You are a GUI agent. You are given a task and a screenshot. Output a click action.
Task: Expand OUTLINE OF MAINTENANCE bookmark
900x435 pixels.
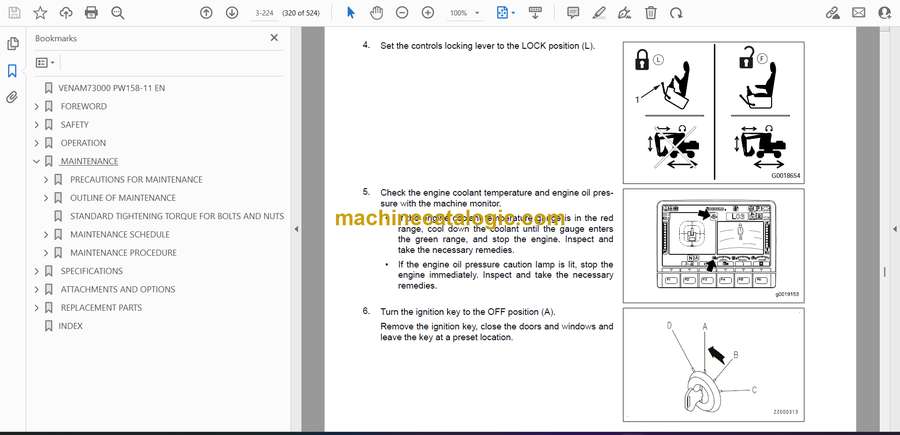(x=46, y=198)
